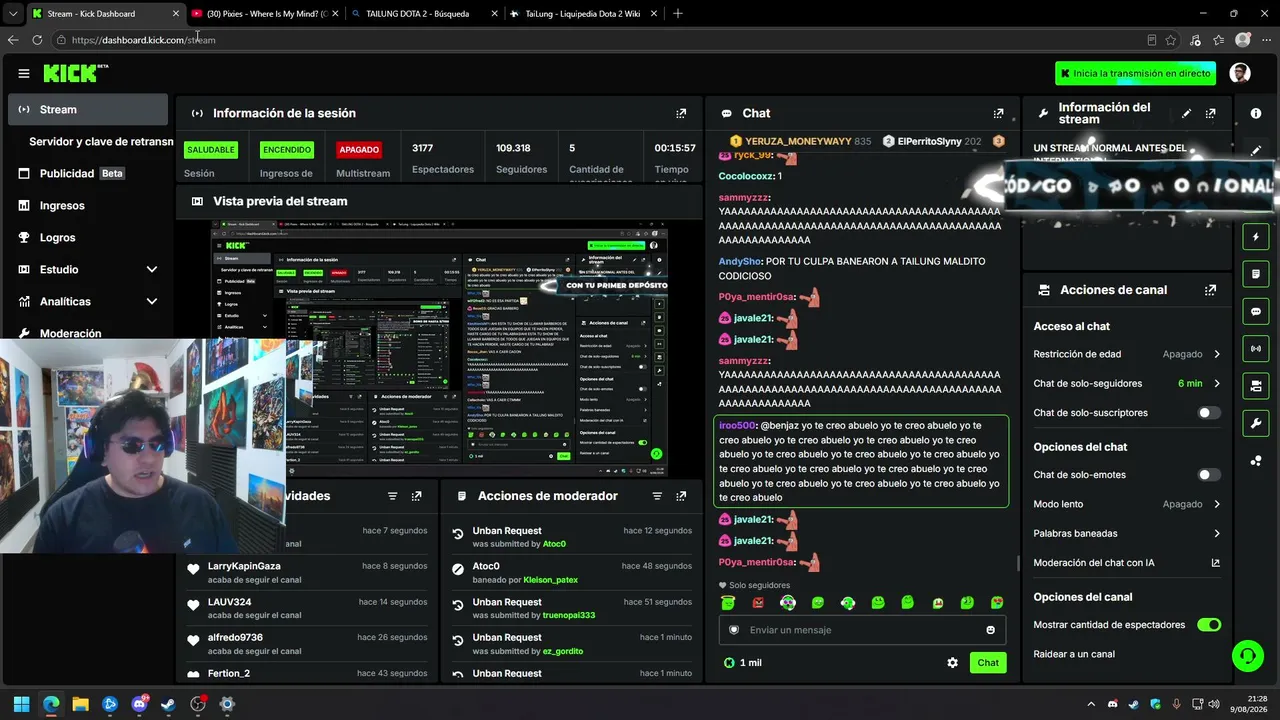The image size is (1280, 720).
Task: Focus the Enviar un mensaje field
Action: click(x=860, y=630)
